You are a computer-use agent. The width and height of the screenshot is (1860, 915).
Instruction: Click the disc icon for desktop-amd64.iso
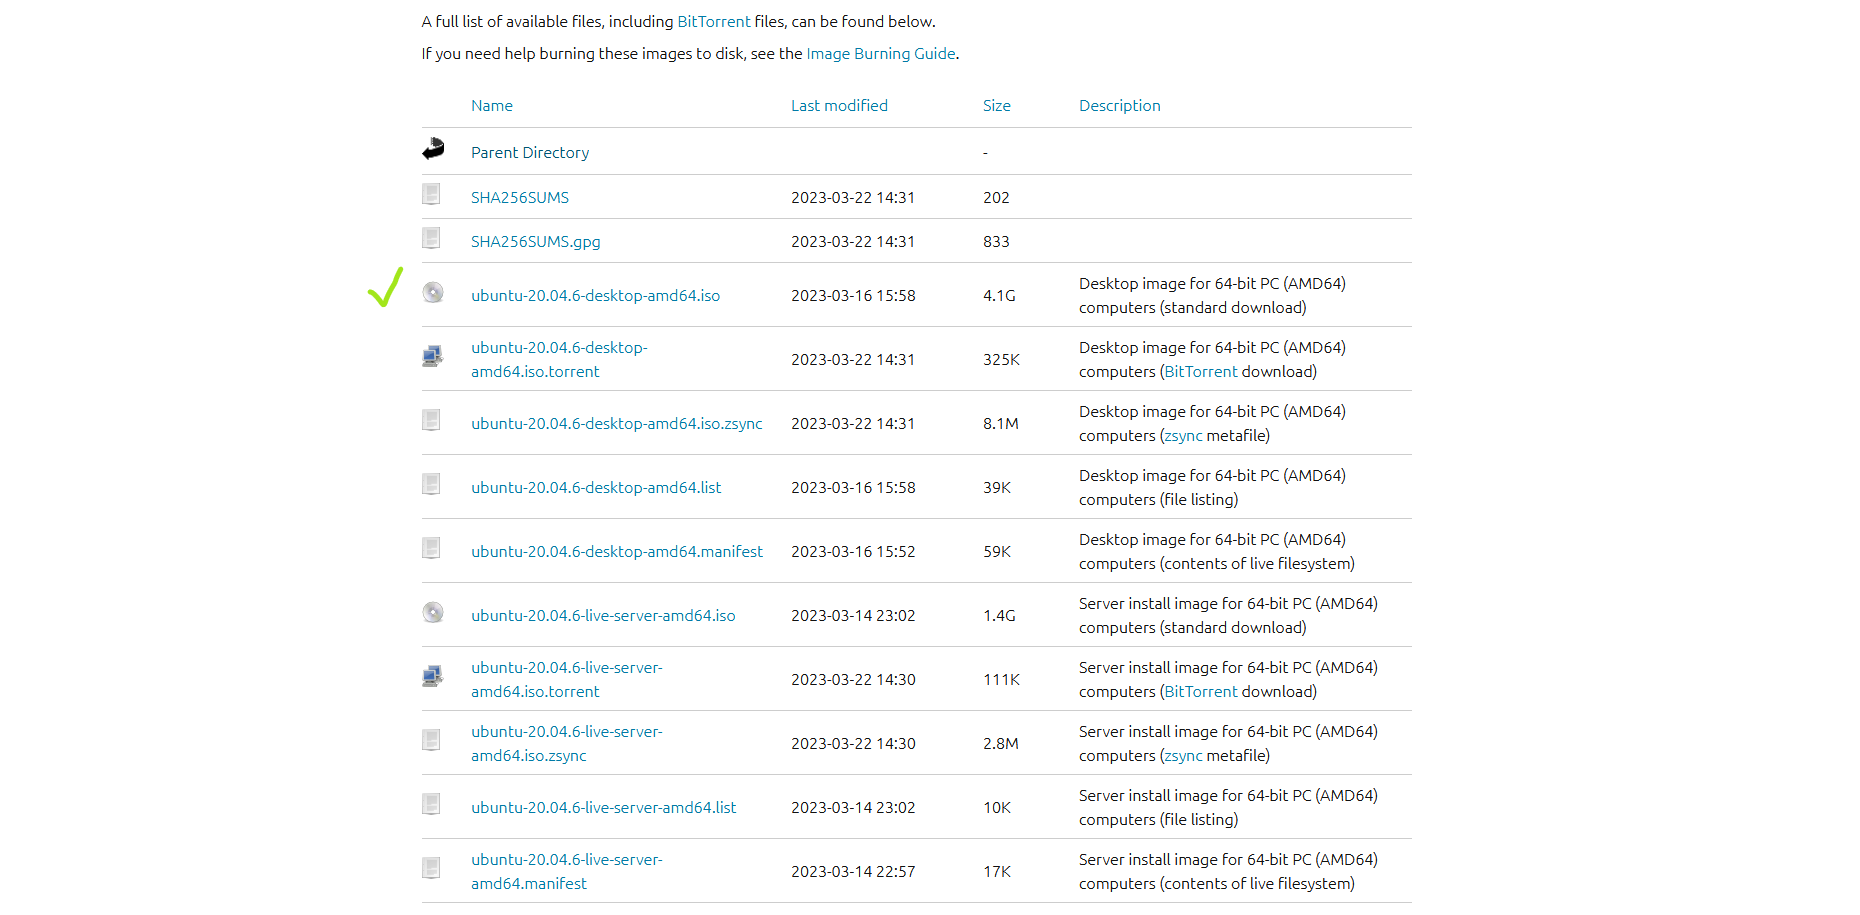[x=433, y=293]
